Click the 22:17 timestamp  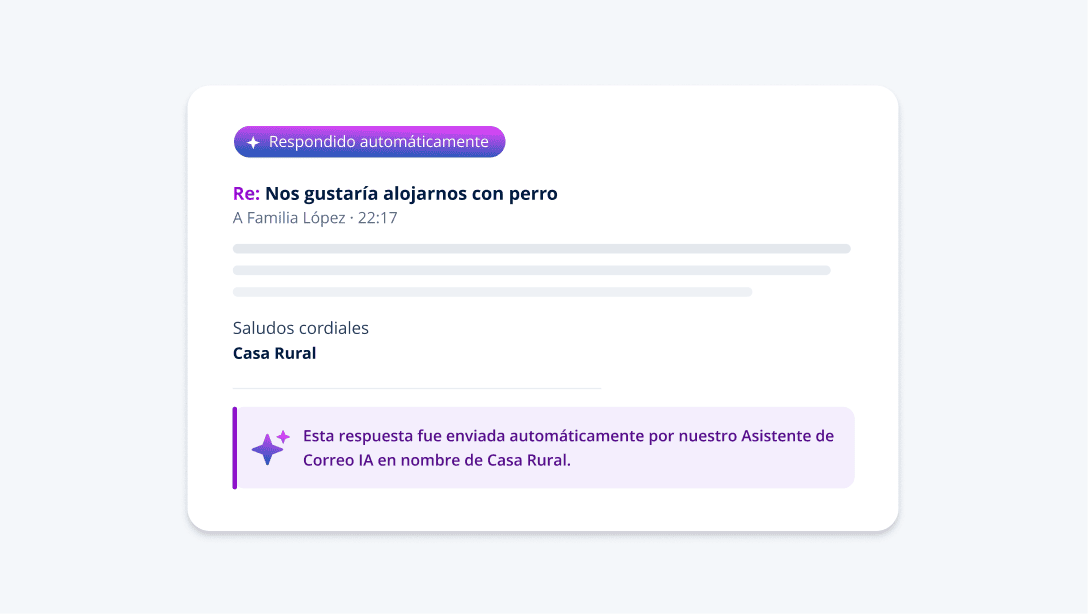(377, 218)
